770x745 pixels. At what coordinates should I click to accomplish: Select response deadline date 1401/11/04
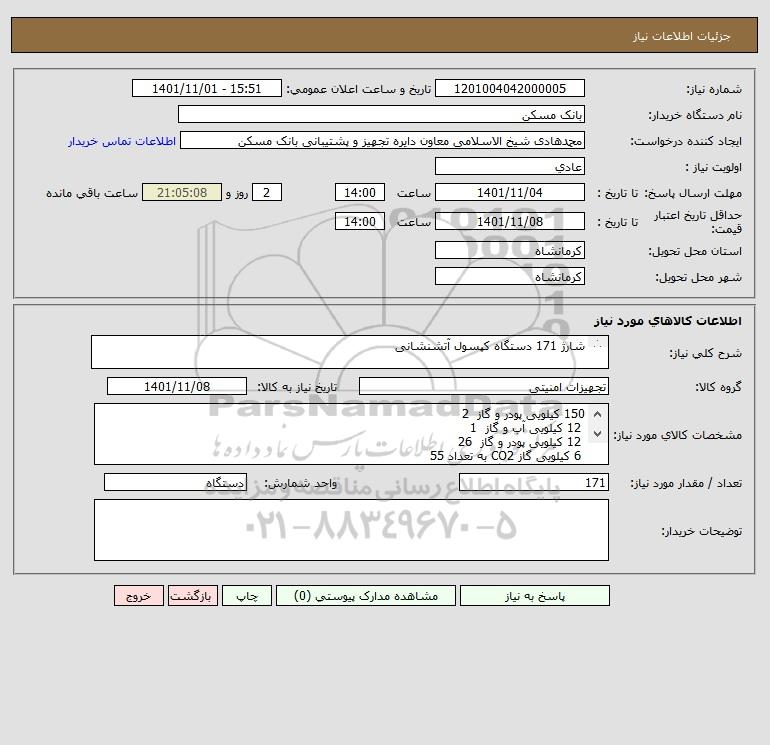tap(510, 193)
